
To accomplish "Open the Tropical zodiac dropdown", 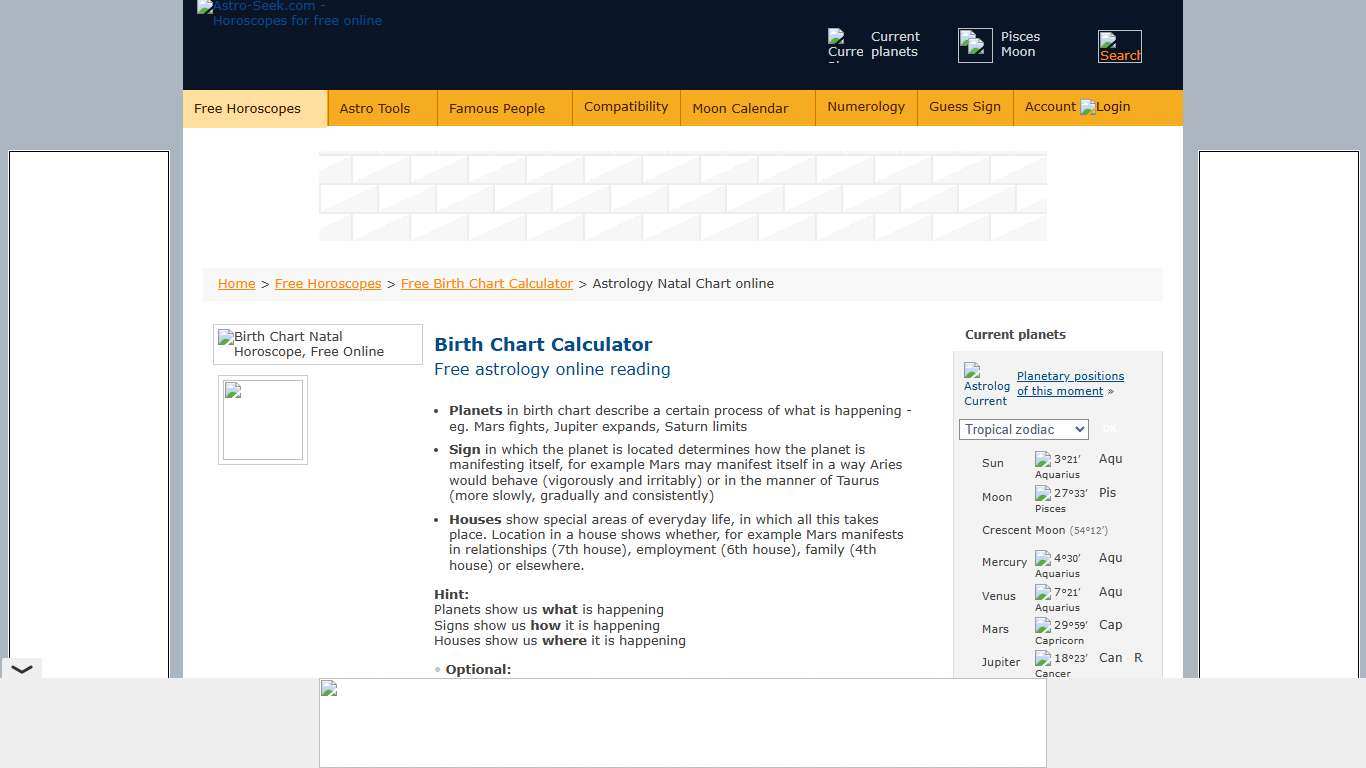I will 1023,429.
